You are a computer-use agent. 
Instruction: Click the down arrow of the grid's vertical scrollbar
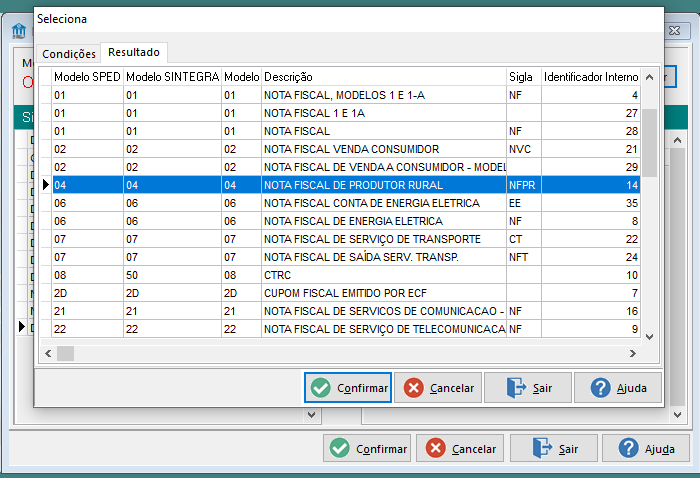click(650, 337)
